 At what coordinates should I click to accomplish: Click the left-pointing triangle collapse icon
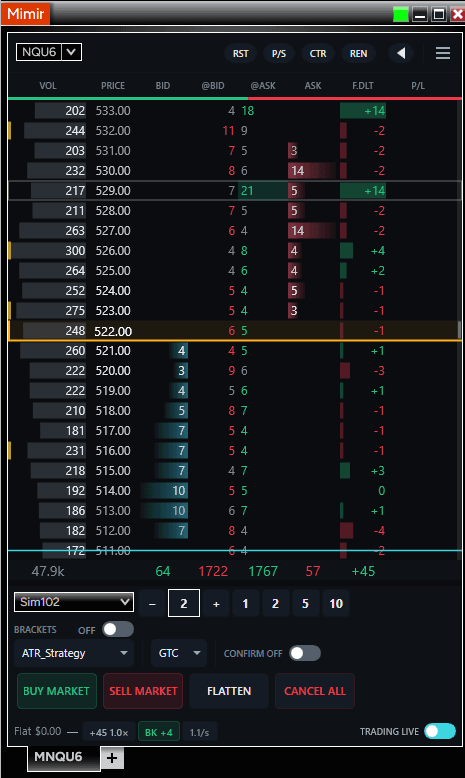tap(401, 53)
